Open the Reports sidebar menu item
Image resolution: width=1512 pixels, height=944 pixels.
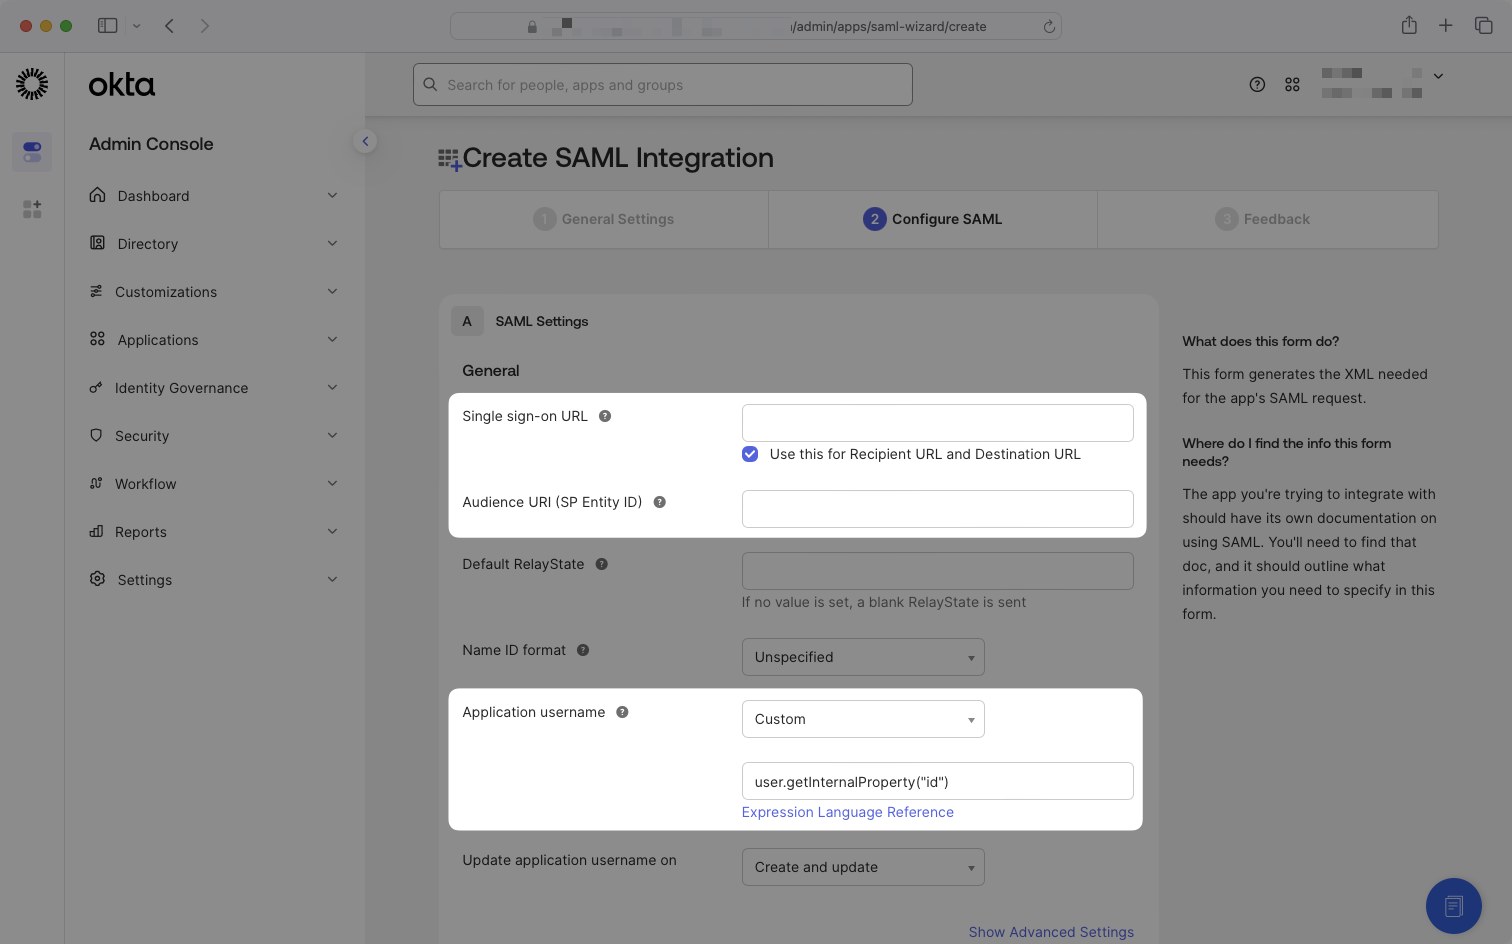[x=214, y=532]
